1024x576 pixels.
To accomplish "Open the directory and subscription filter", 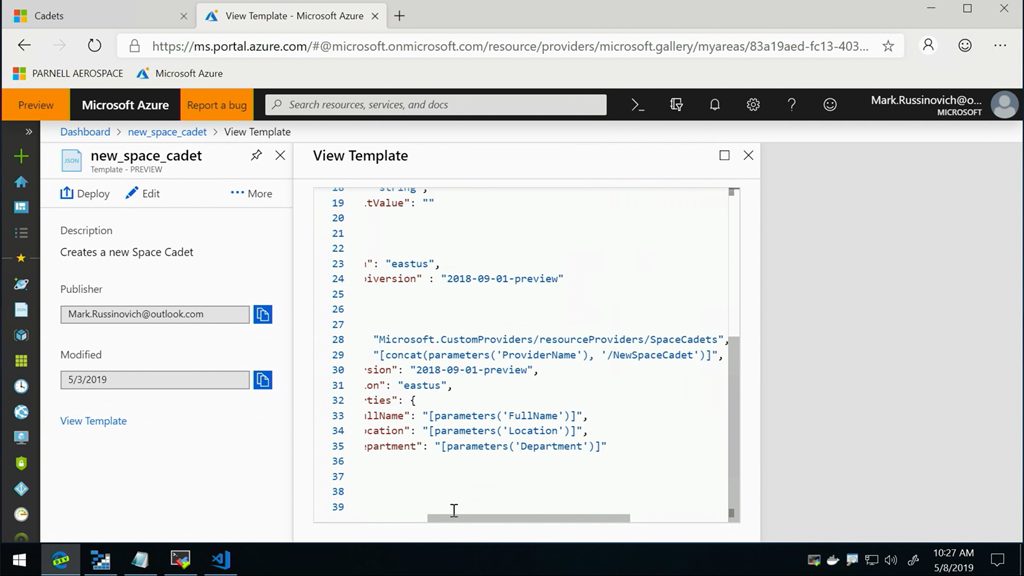I will click(x=676, y=105).
